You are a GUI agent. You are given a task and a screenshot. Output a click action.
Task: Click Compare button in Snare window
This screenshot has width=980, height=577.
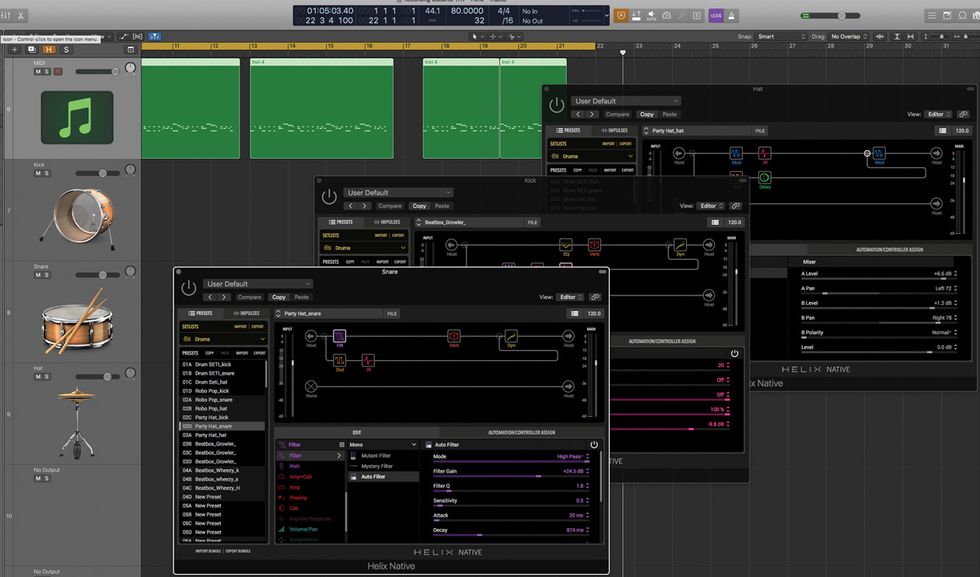(x=249, y=297)
